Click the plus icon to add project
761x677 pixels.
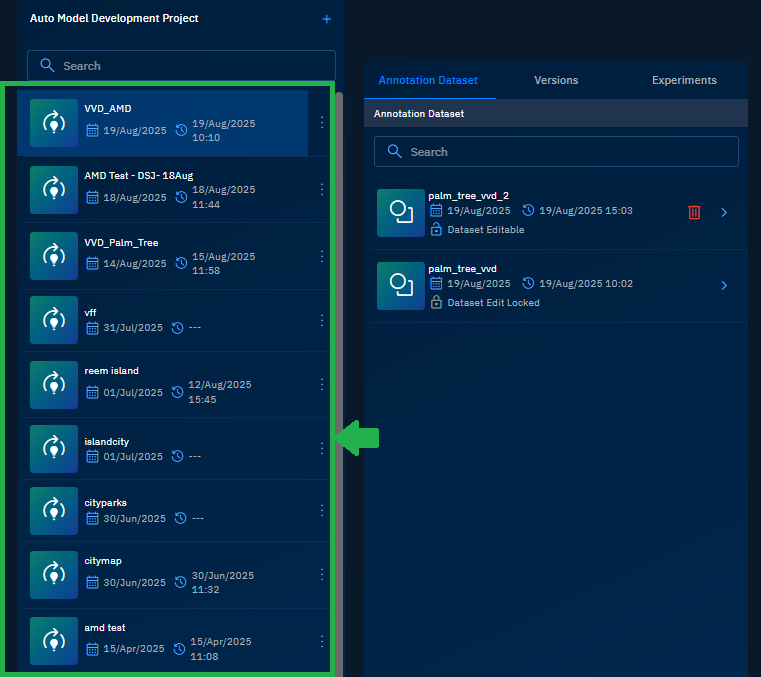click(326, 19)
